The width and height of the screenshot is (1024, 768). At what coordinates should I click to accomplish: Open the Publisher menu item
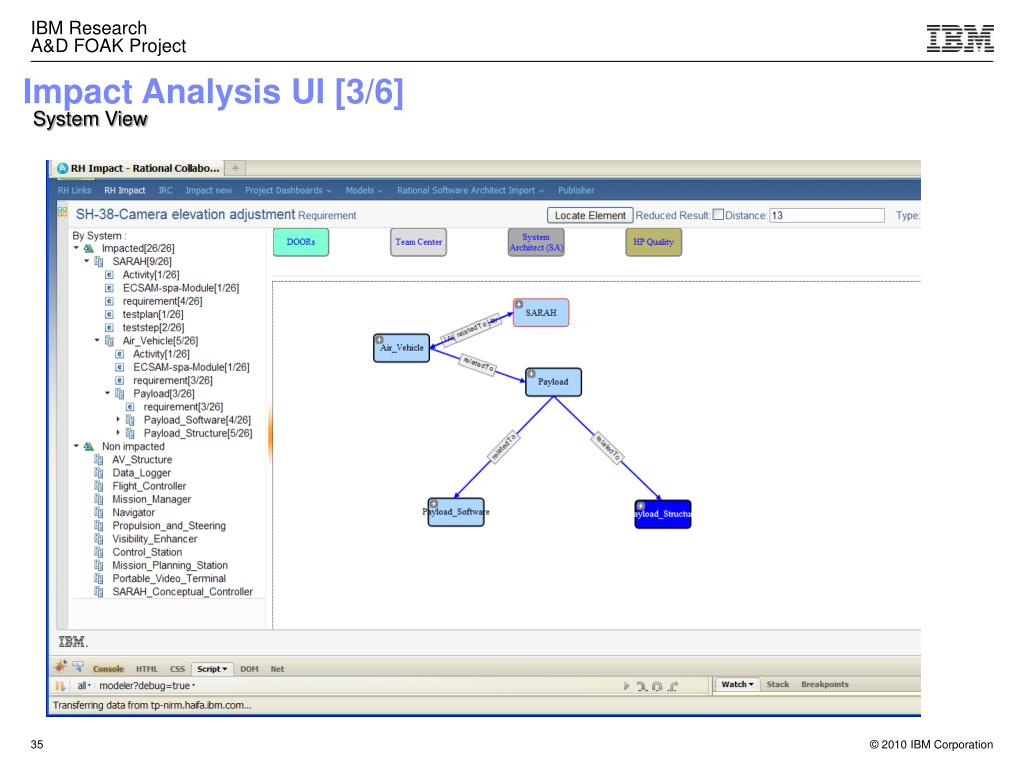tap(576, 191)
